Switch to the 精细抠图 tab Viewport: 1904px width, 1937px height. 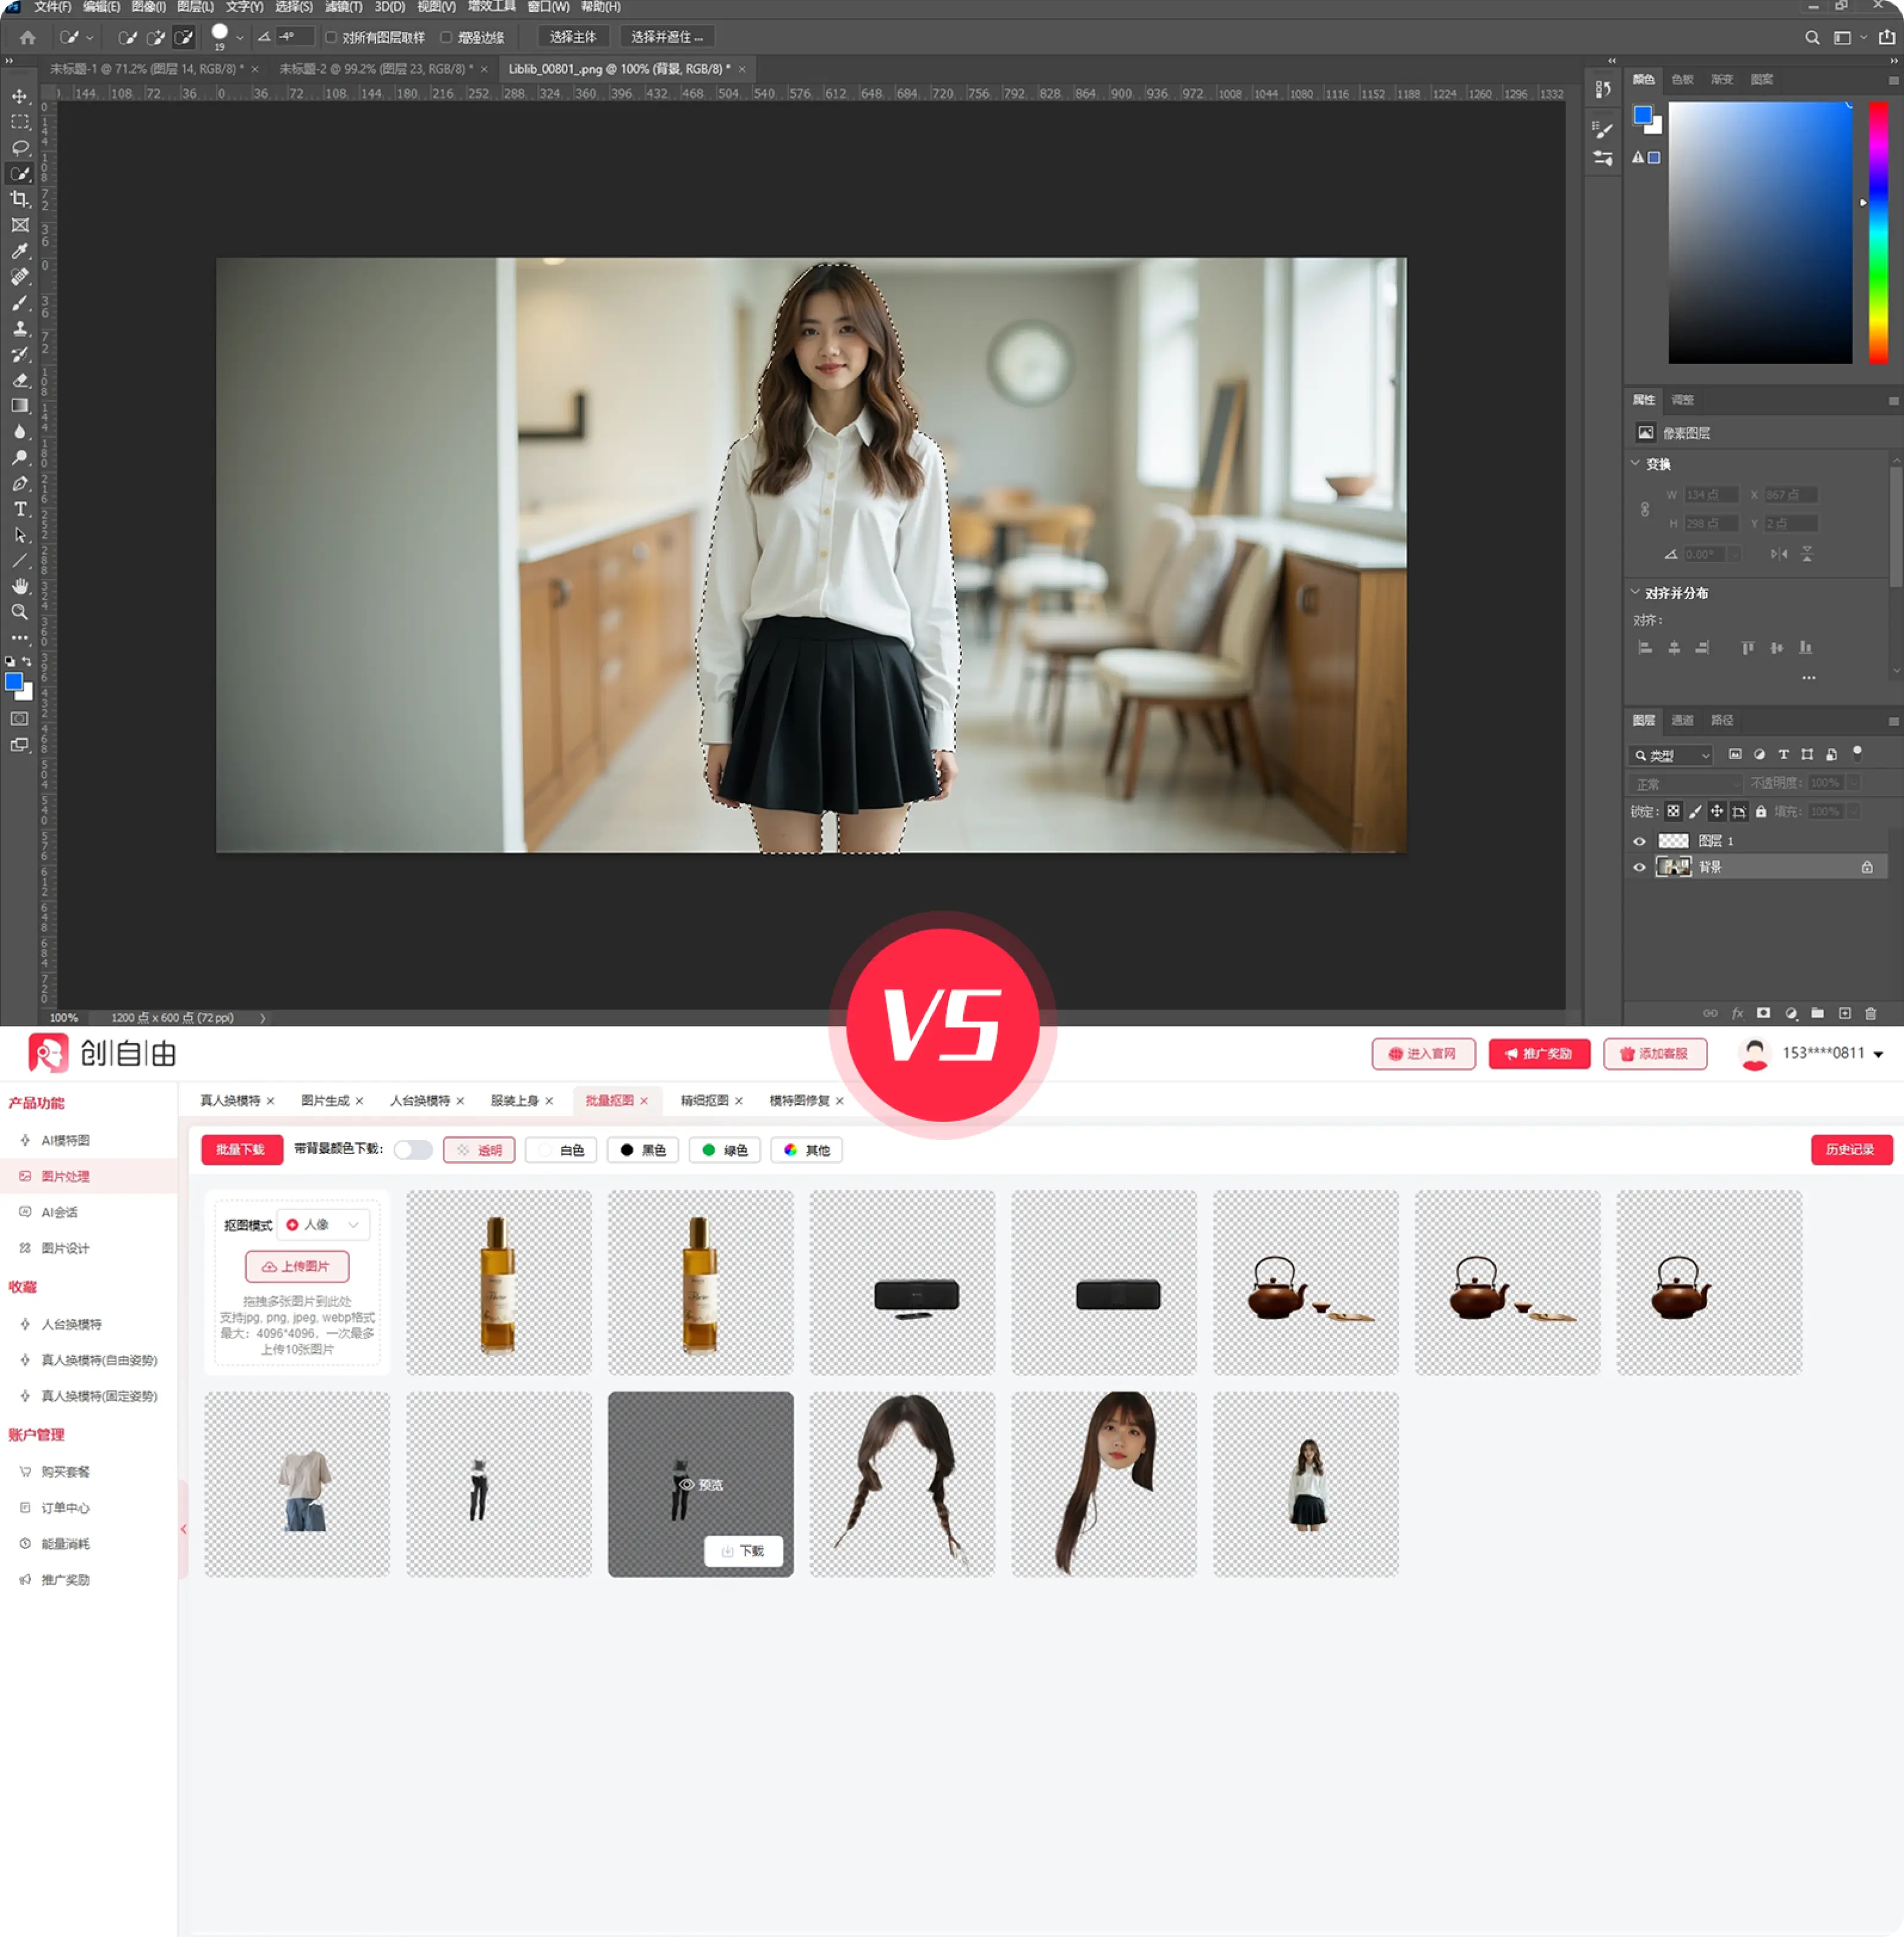[x=704, y=1100]
